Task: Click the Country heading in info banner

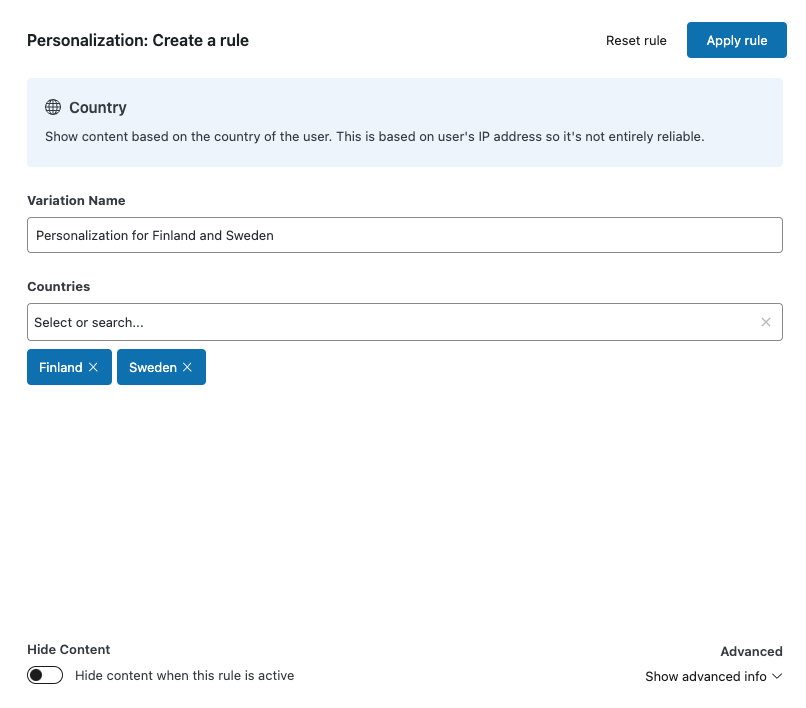Action: click(98, 107)
